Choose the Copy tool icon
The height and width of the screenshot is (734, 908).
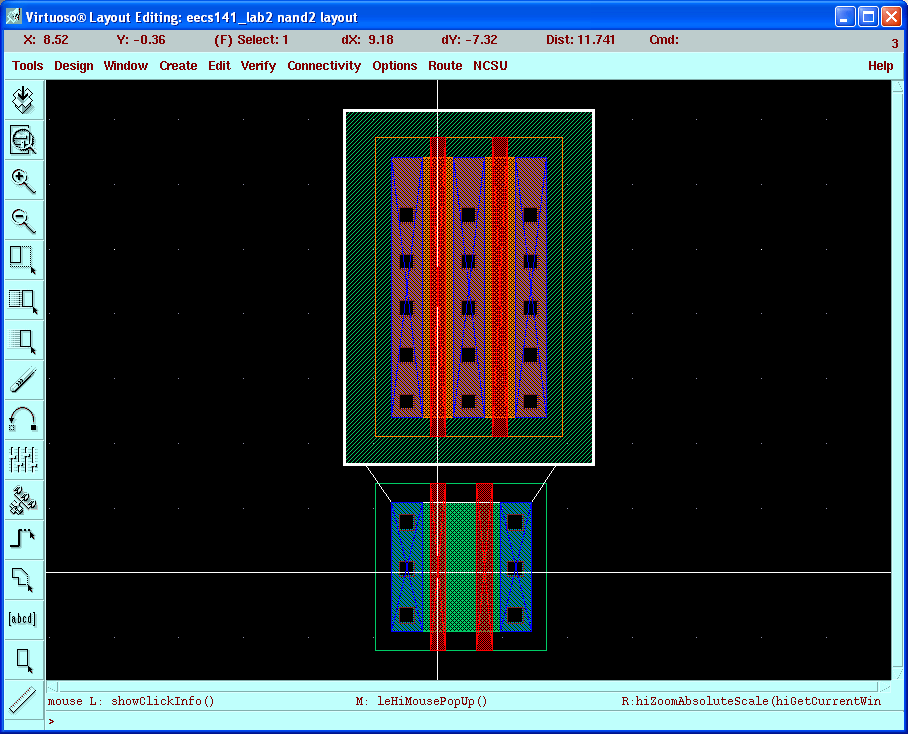pyautogui.click(x=23, y=299)
